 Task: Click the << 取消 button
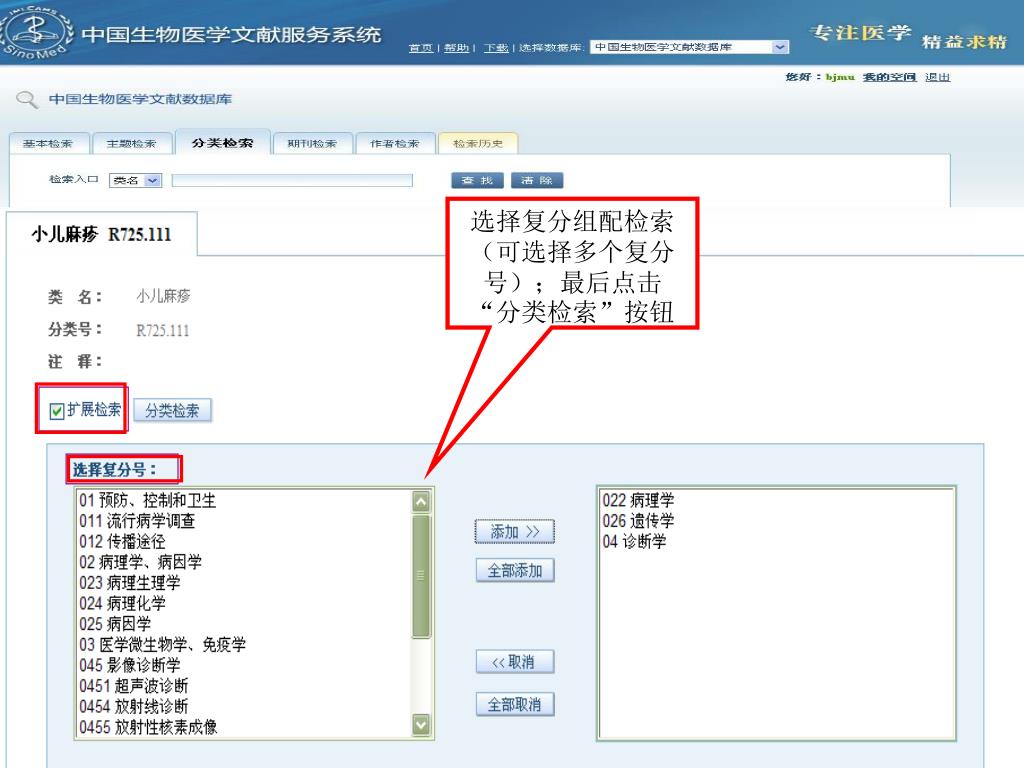click(515, 662)
